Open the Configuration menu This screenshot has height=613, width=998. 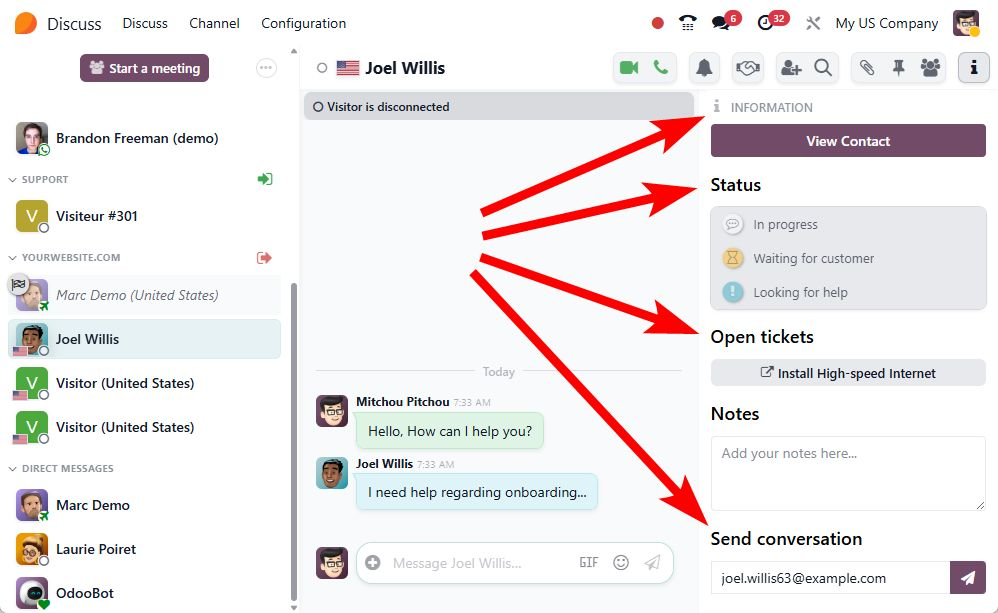coord(304,24)
